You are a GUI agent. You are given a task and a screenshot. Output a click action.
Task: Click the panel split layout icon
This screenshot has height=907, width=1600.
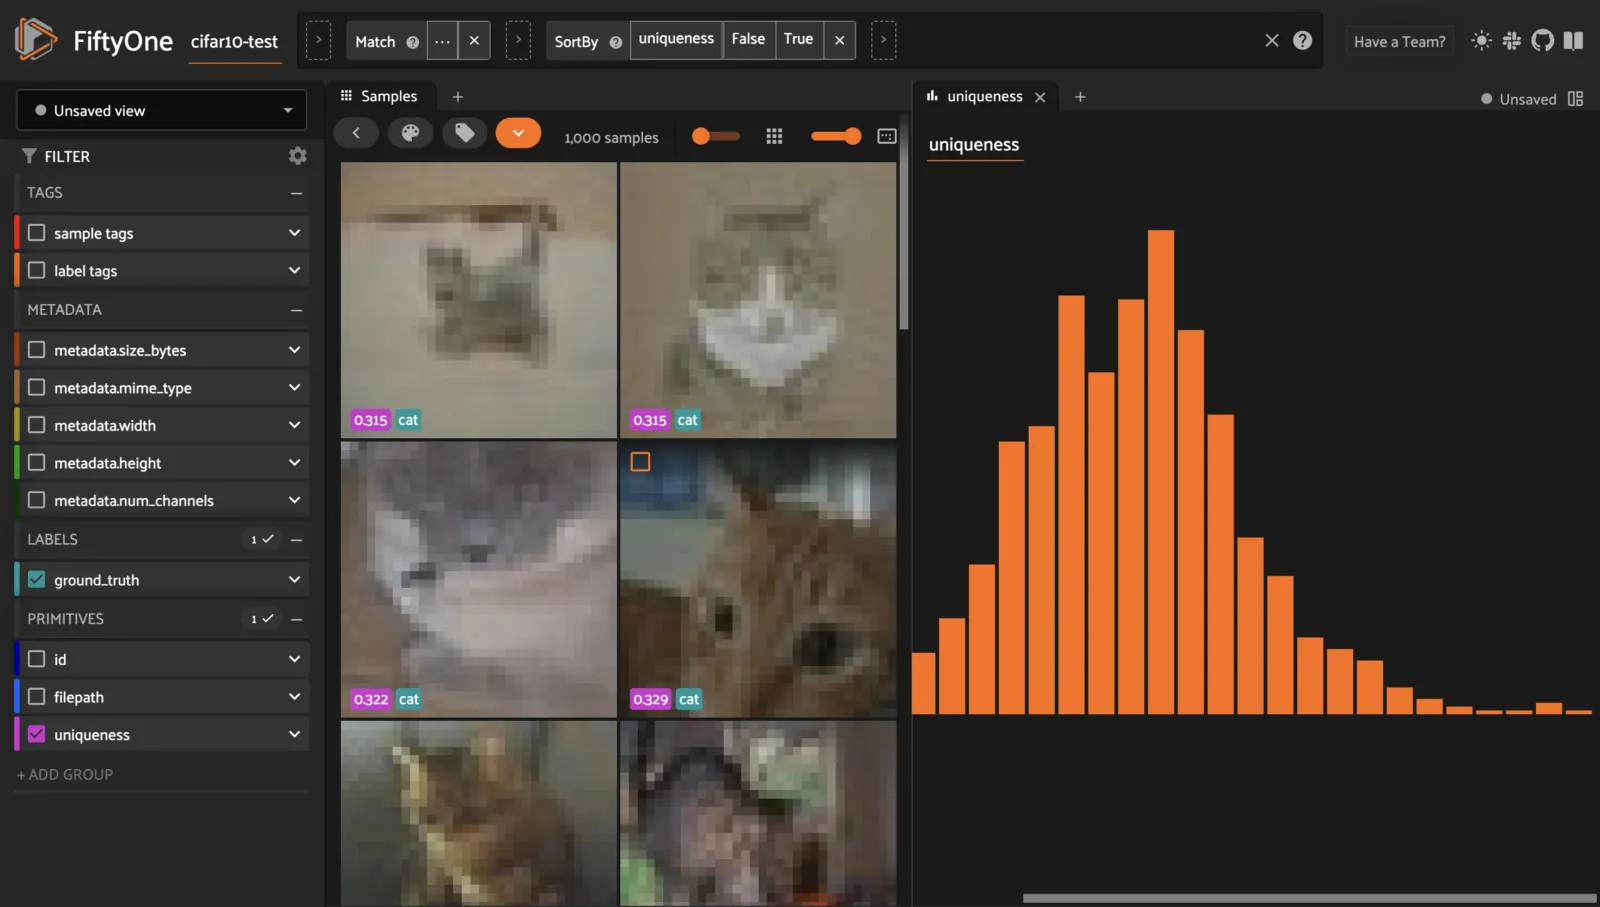coord(1576,98)
